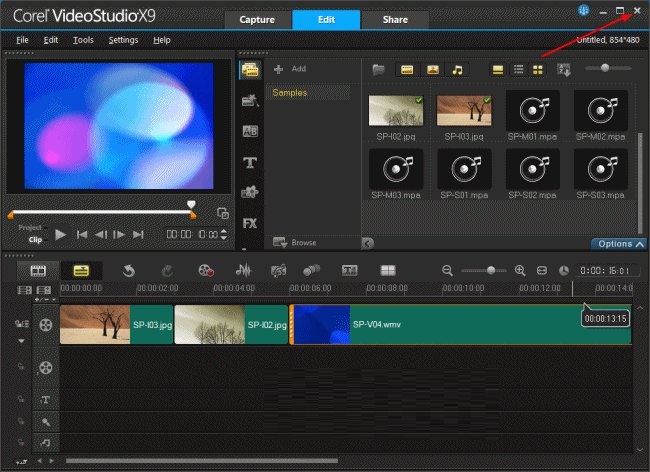Click the Undo arrow icon

pos(129,271)
